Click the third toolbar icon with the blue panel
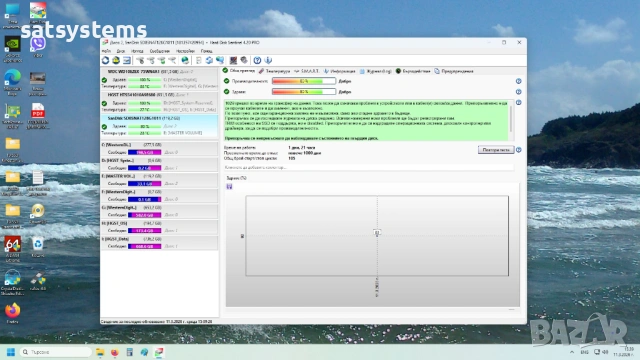This screenshot has height=360, width=640. [127, 60]
